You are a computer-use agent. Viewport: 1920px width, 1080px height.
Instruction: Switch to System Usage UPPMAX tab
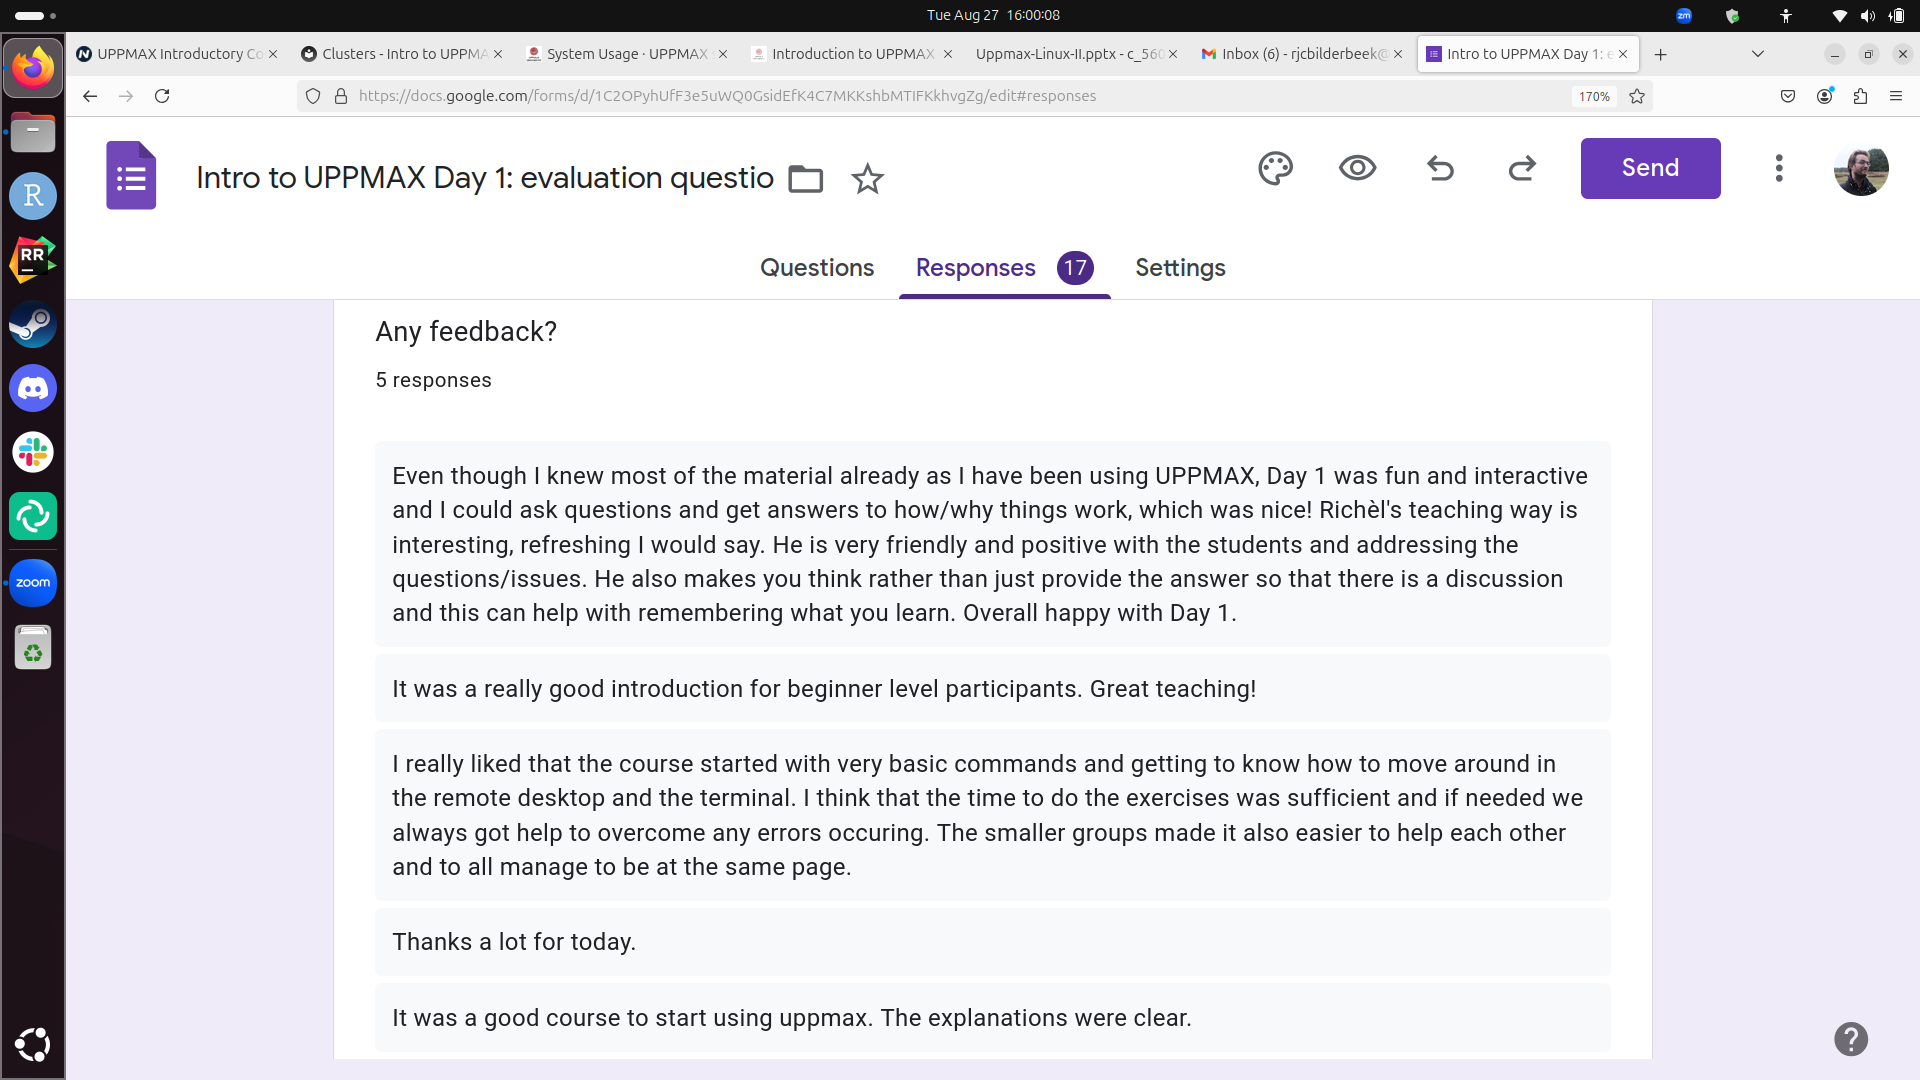pyautogui.click(x=627, y=54)
